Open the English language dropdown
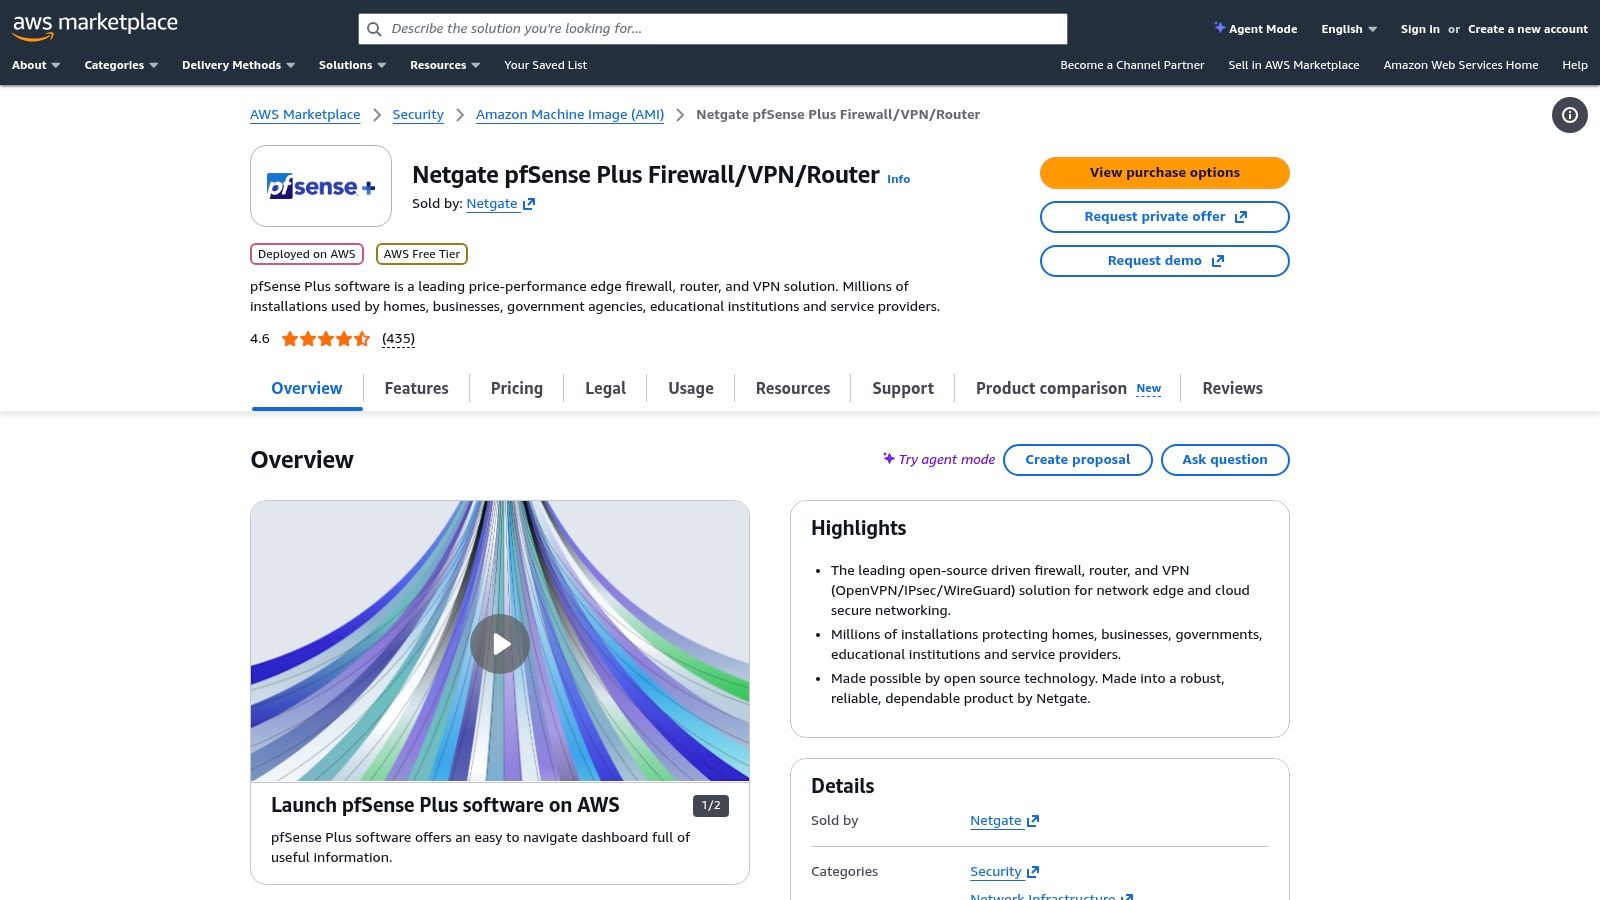 tap(1346, 28)
